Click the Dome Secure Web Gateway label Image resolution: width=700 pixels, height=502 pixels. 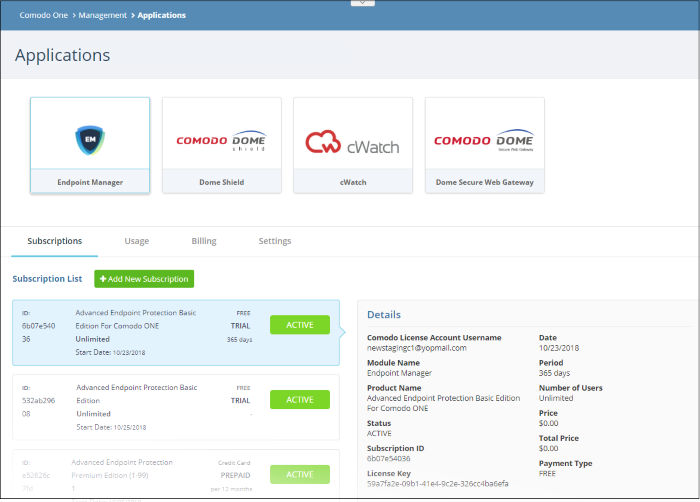point(484,182)
